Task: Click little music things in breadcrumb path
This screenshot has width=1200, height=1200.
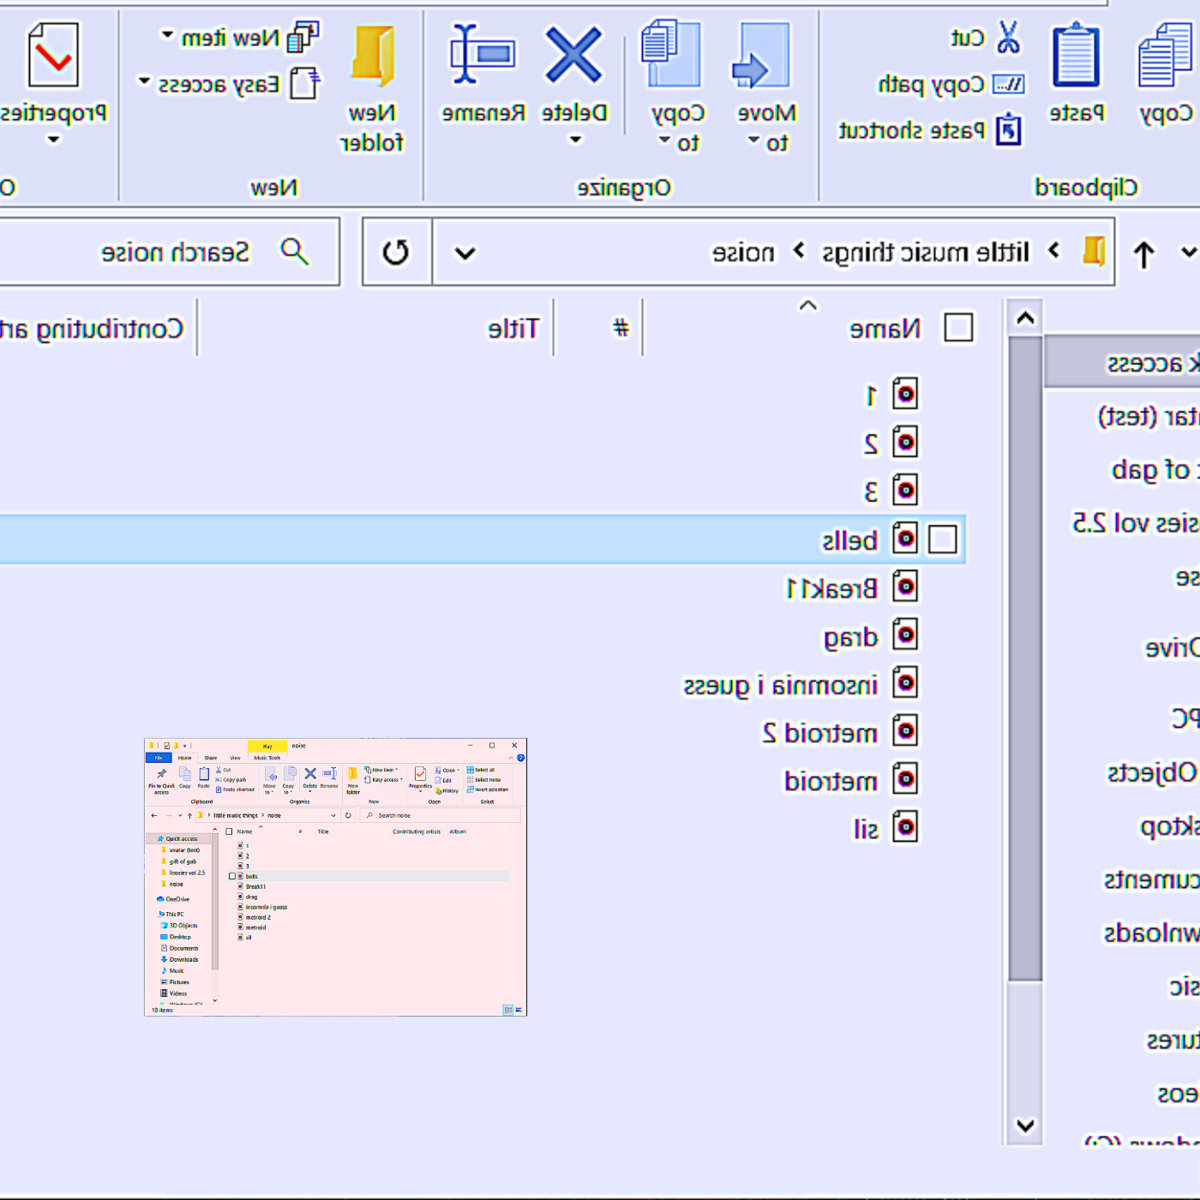Action: pyautogui.click(x=925, y=252)
